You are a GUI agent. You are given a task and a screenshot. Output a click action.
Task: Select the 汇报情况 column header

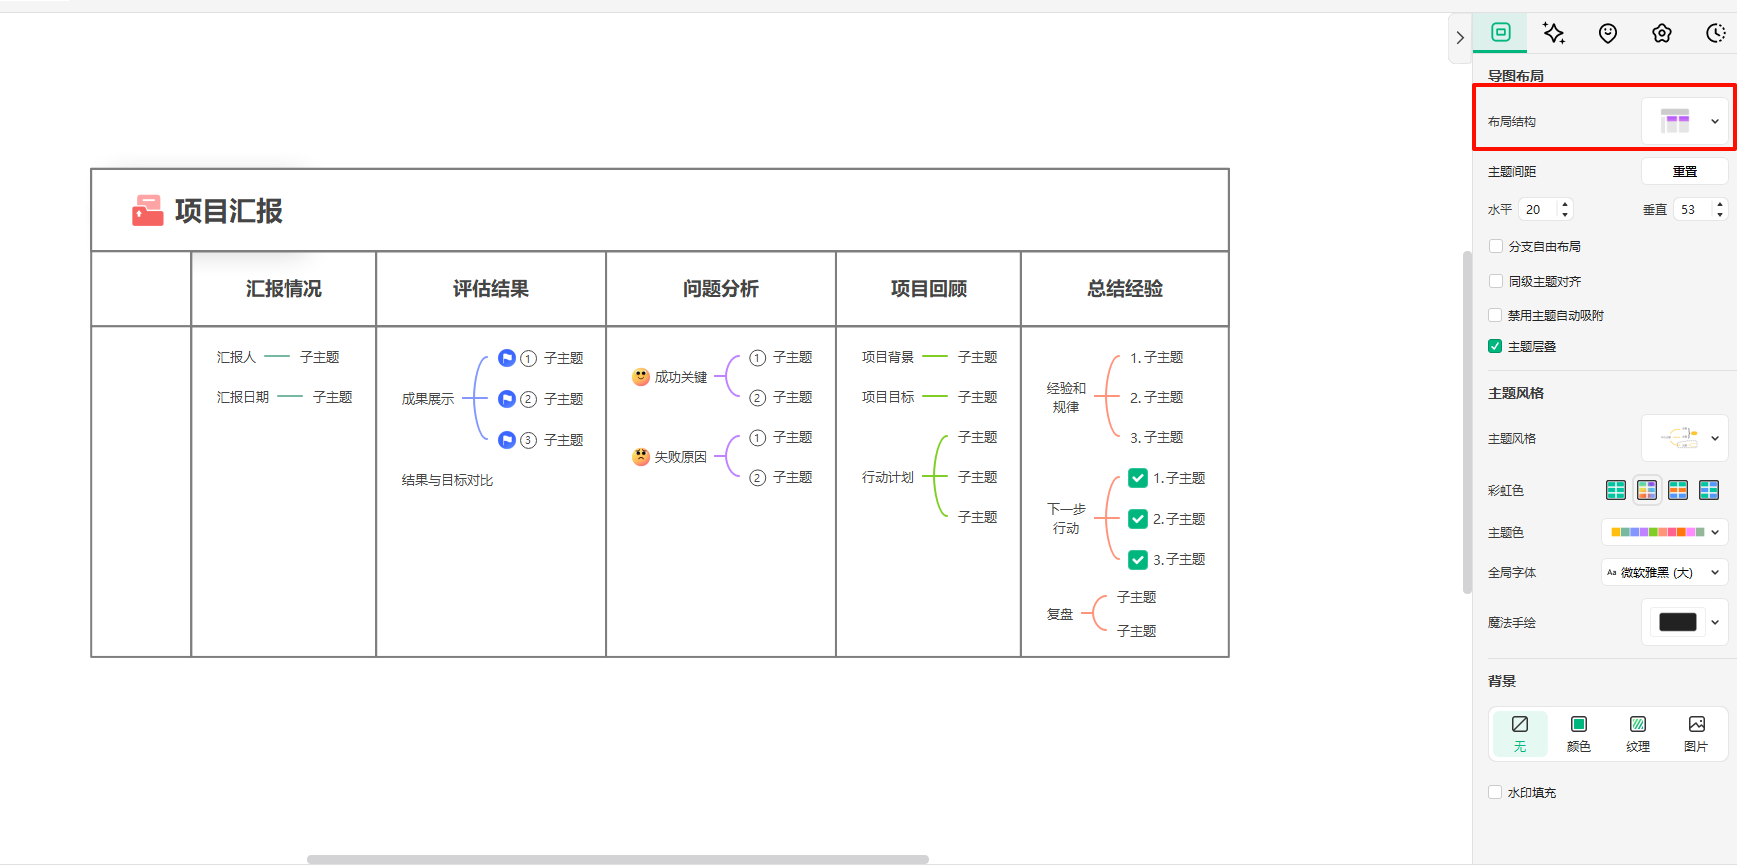(x=284, y=289)
